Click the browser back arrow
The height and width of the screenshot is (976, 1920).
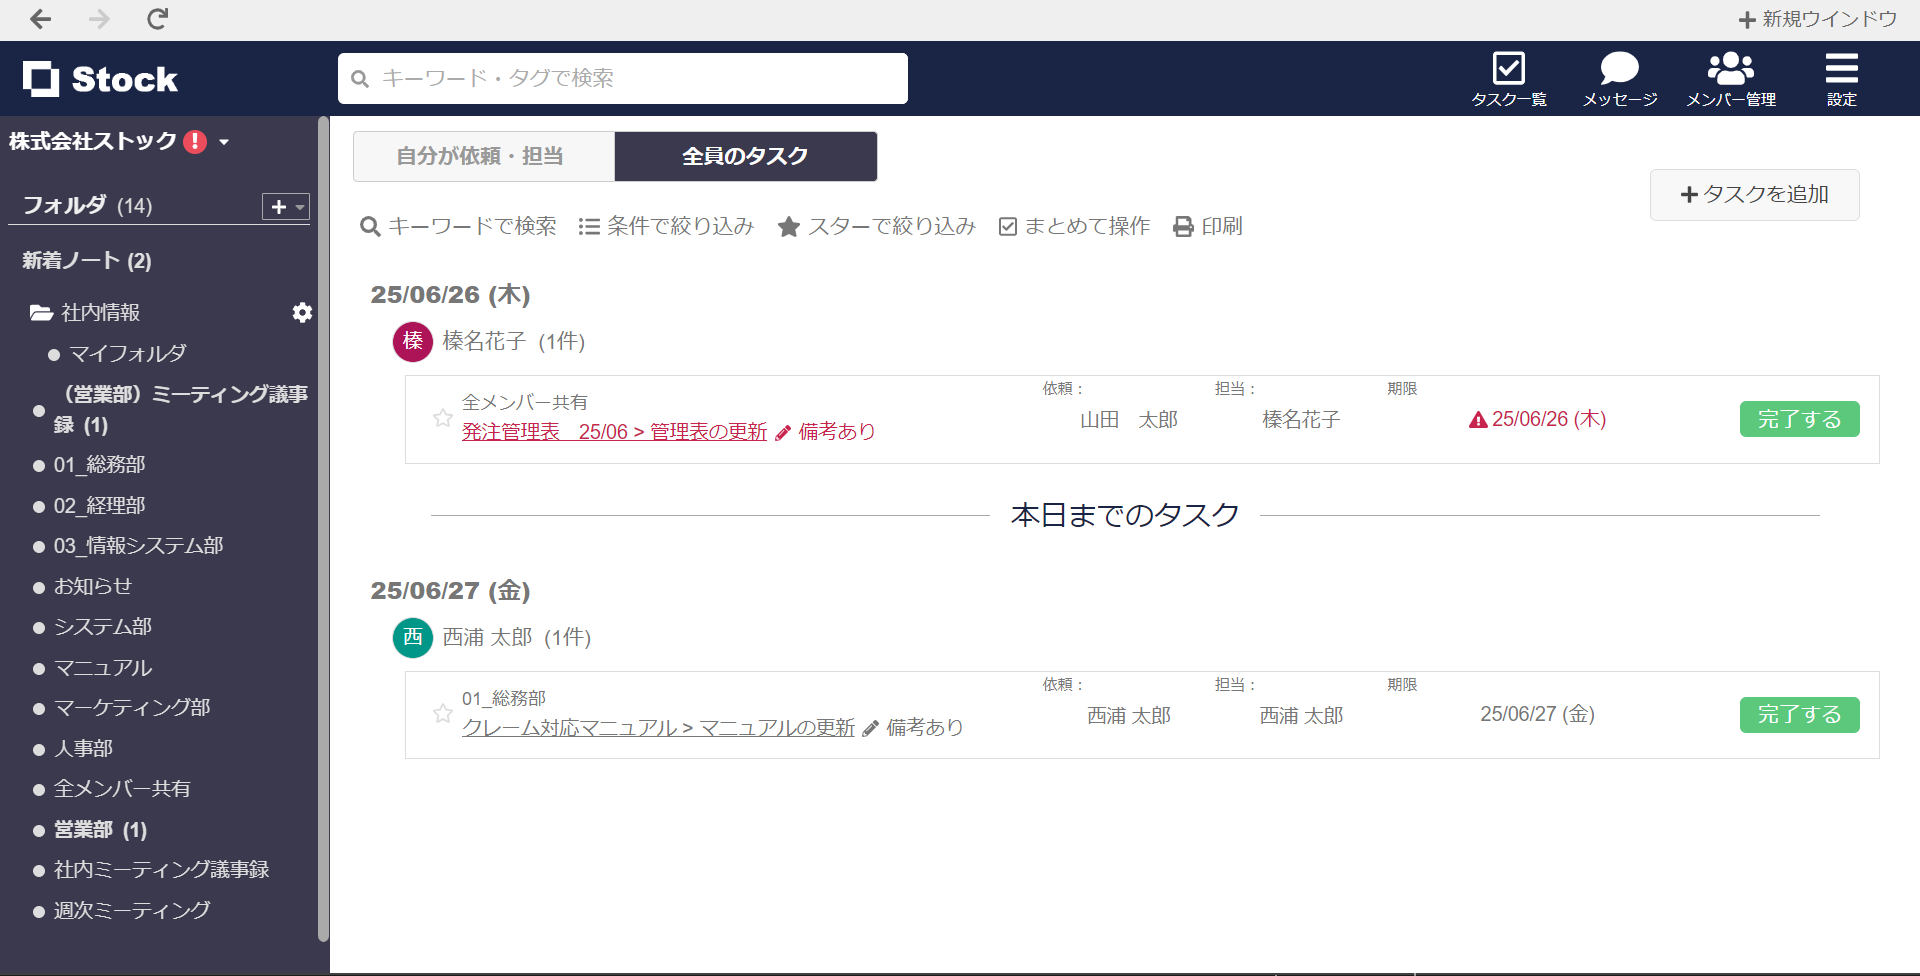point(41,19)
